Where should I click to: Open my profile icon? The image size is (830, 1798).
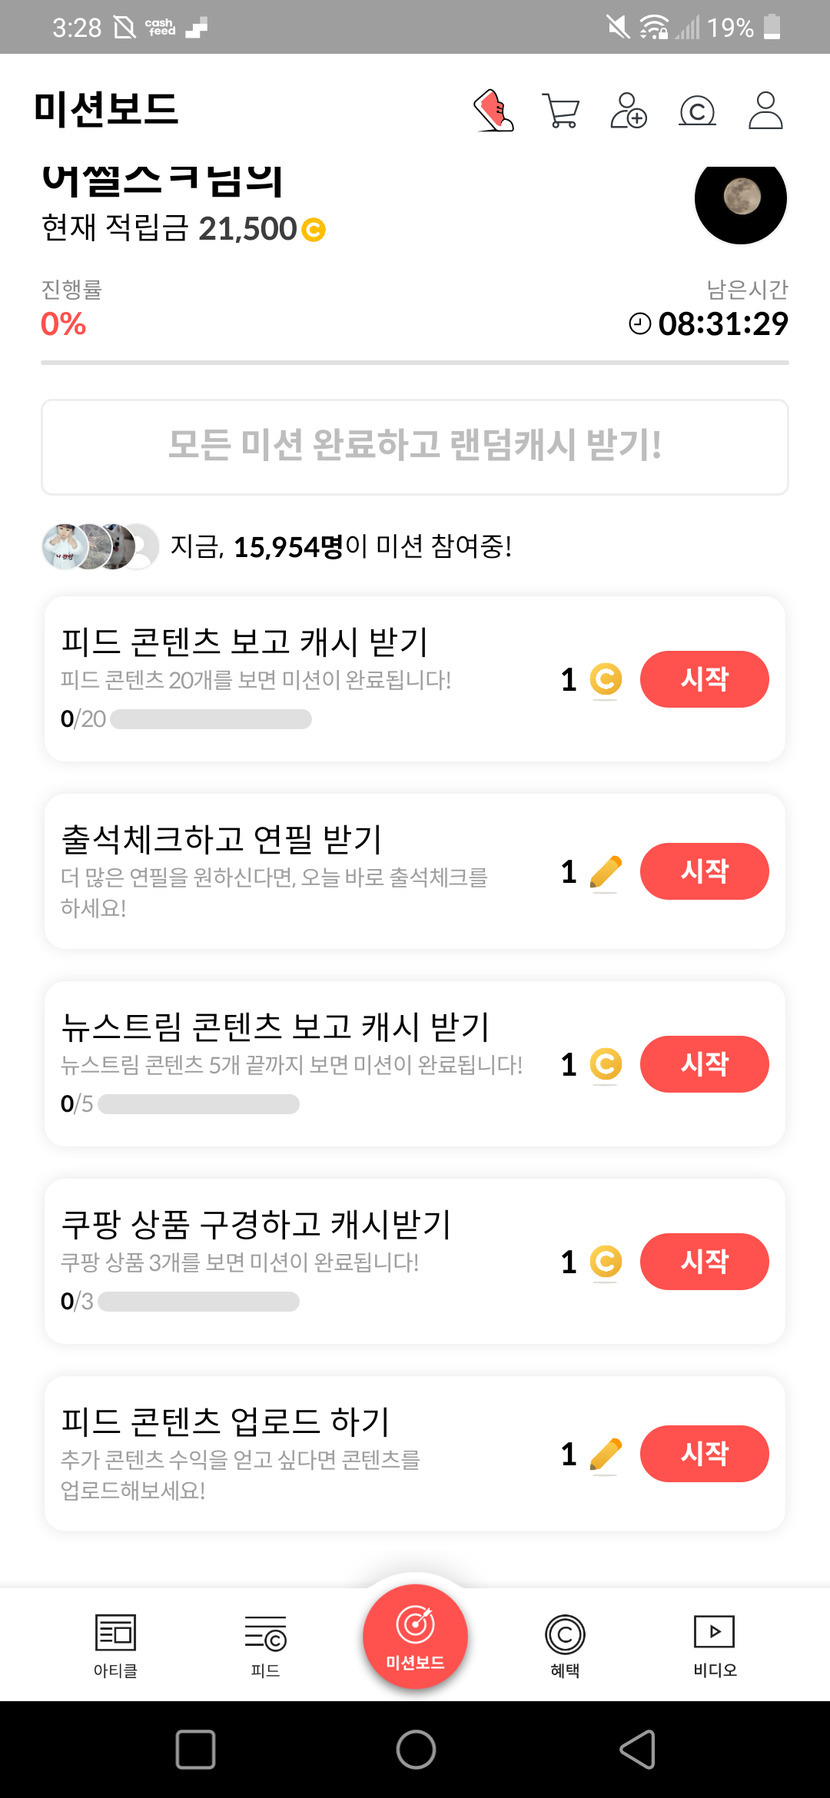[765, 111]
